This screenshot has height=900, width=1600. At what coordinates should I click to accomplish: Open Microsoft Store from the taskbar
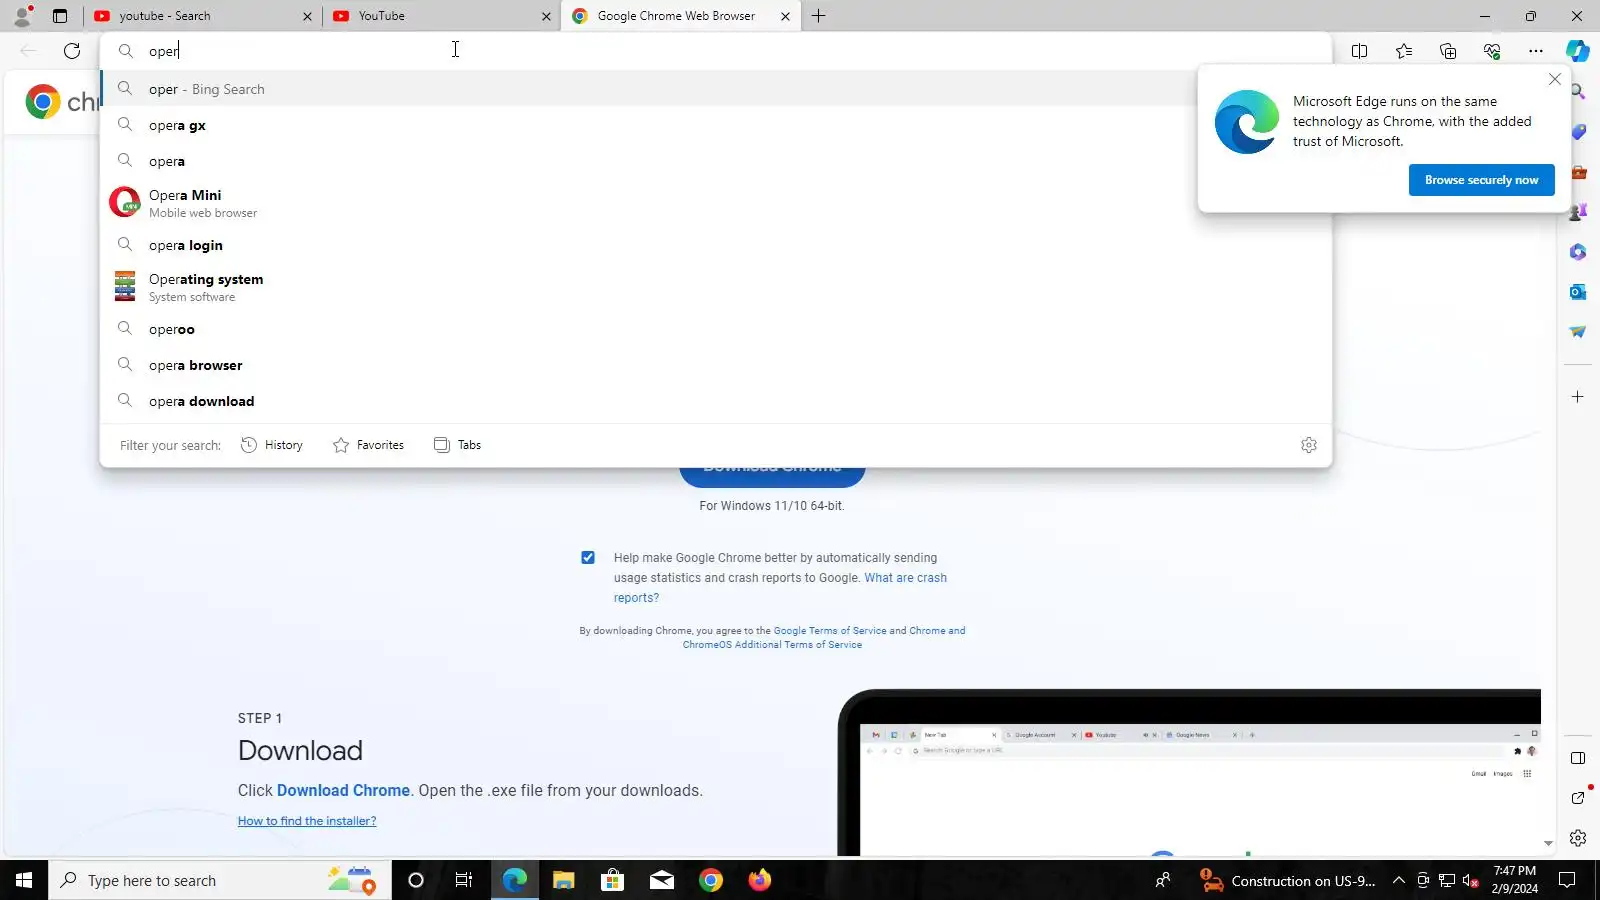(612, 880)
